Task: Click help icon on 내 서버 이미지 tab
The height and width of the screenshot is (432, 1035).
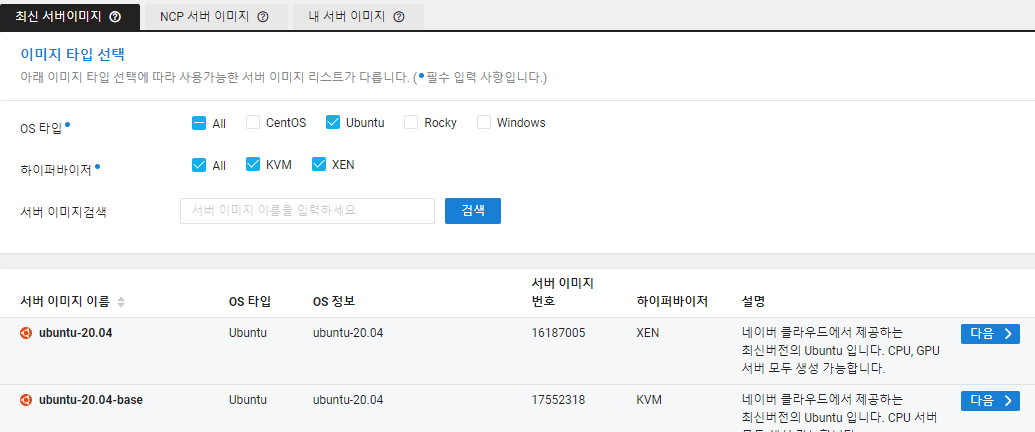Action: [x=399, y=17]
